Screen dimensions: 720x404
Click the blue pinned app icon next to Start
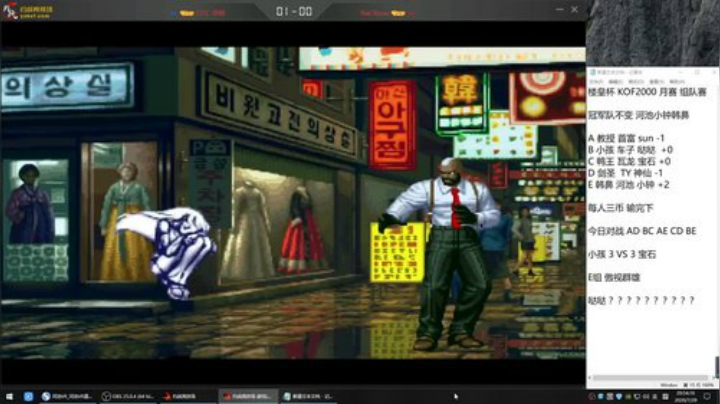pos(28,396)
